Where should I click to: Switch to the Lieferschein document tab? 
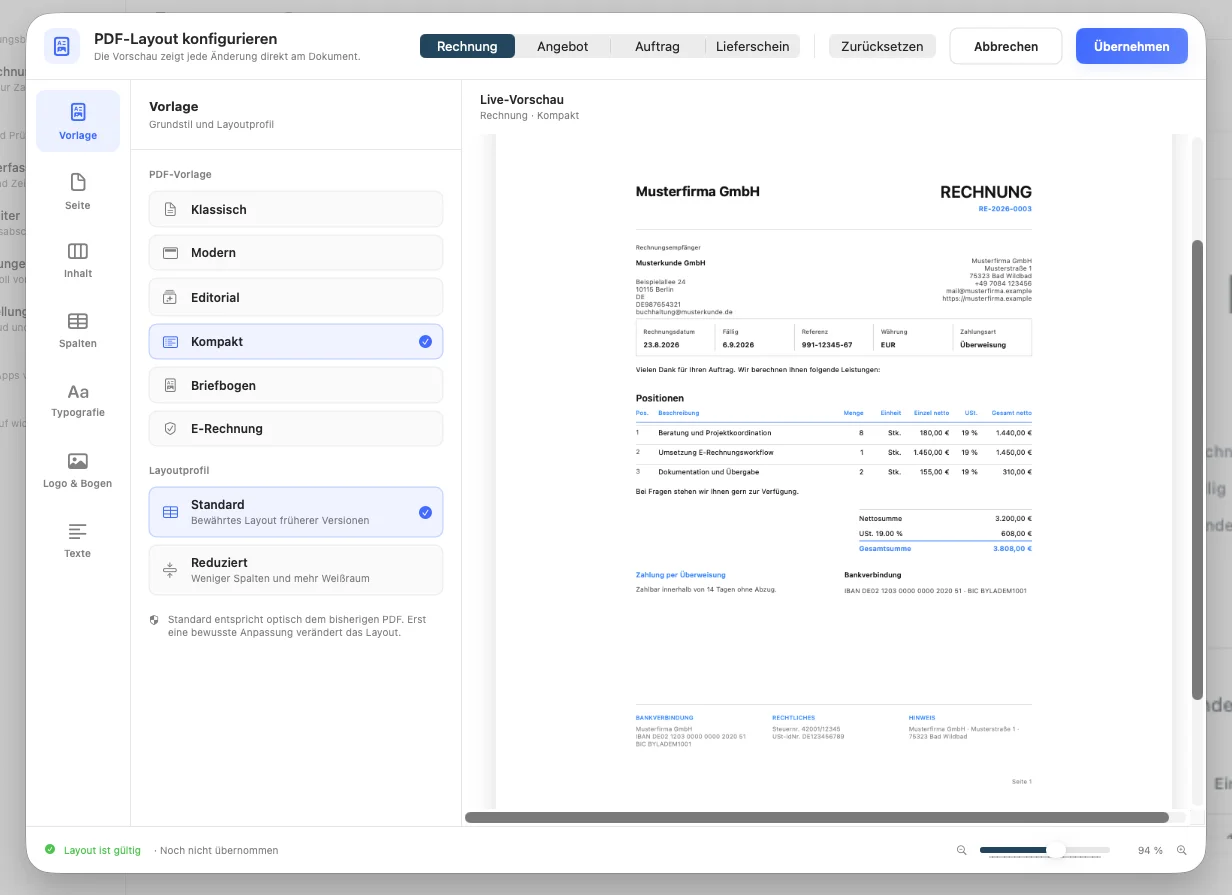(752, 46)
